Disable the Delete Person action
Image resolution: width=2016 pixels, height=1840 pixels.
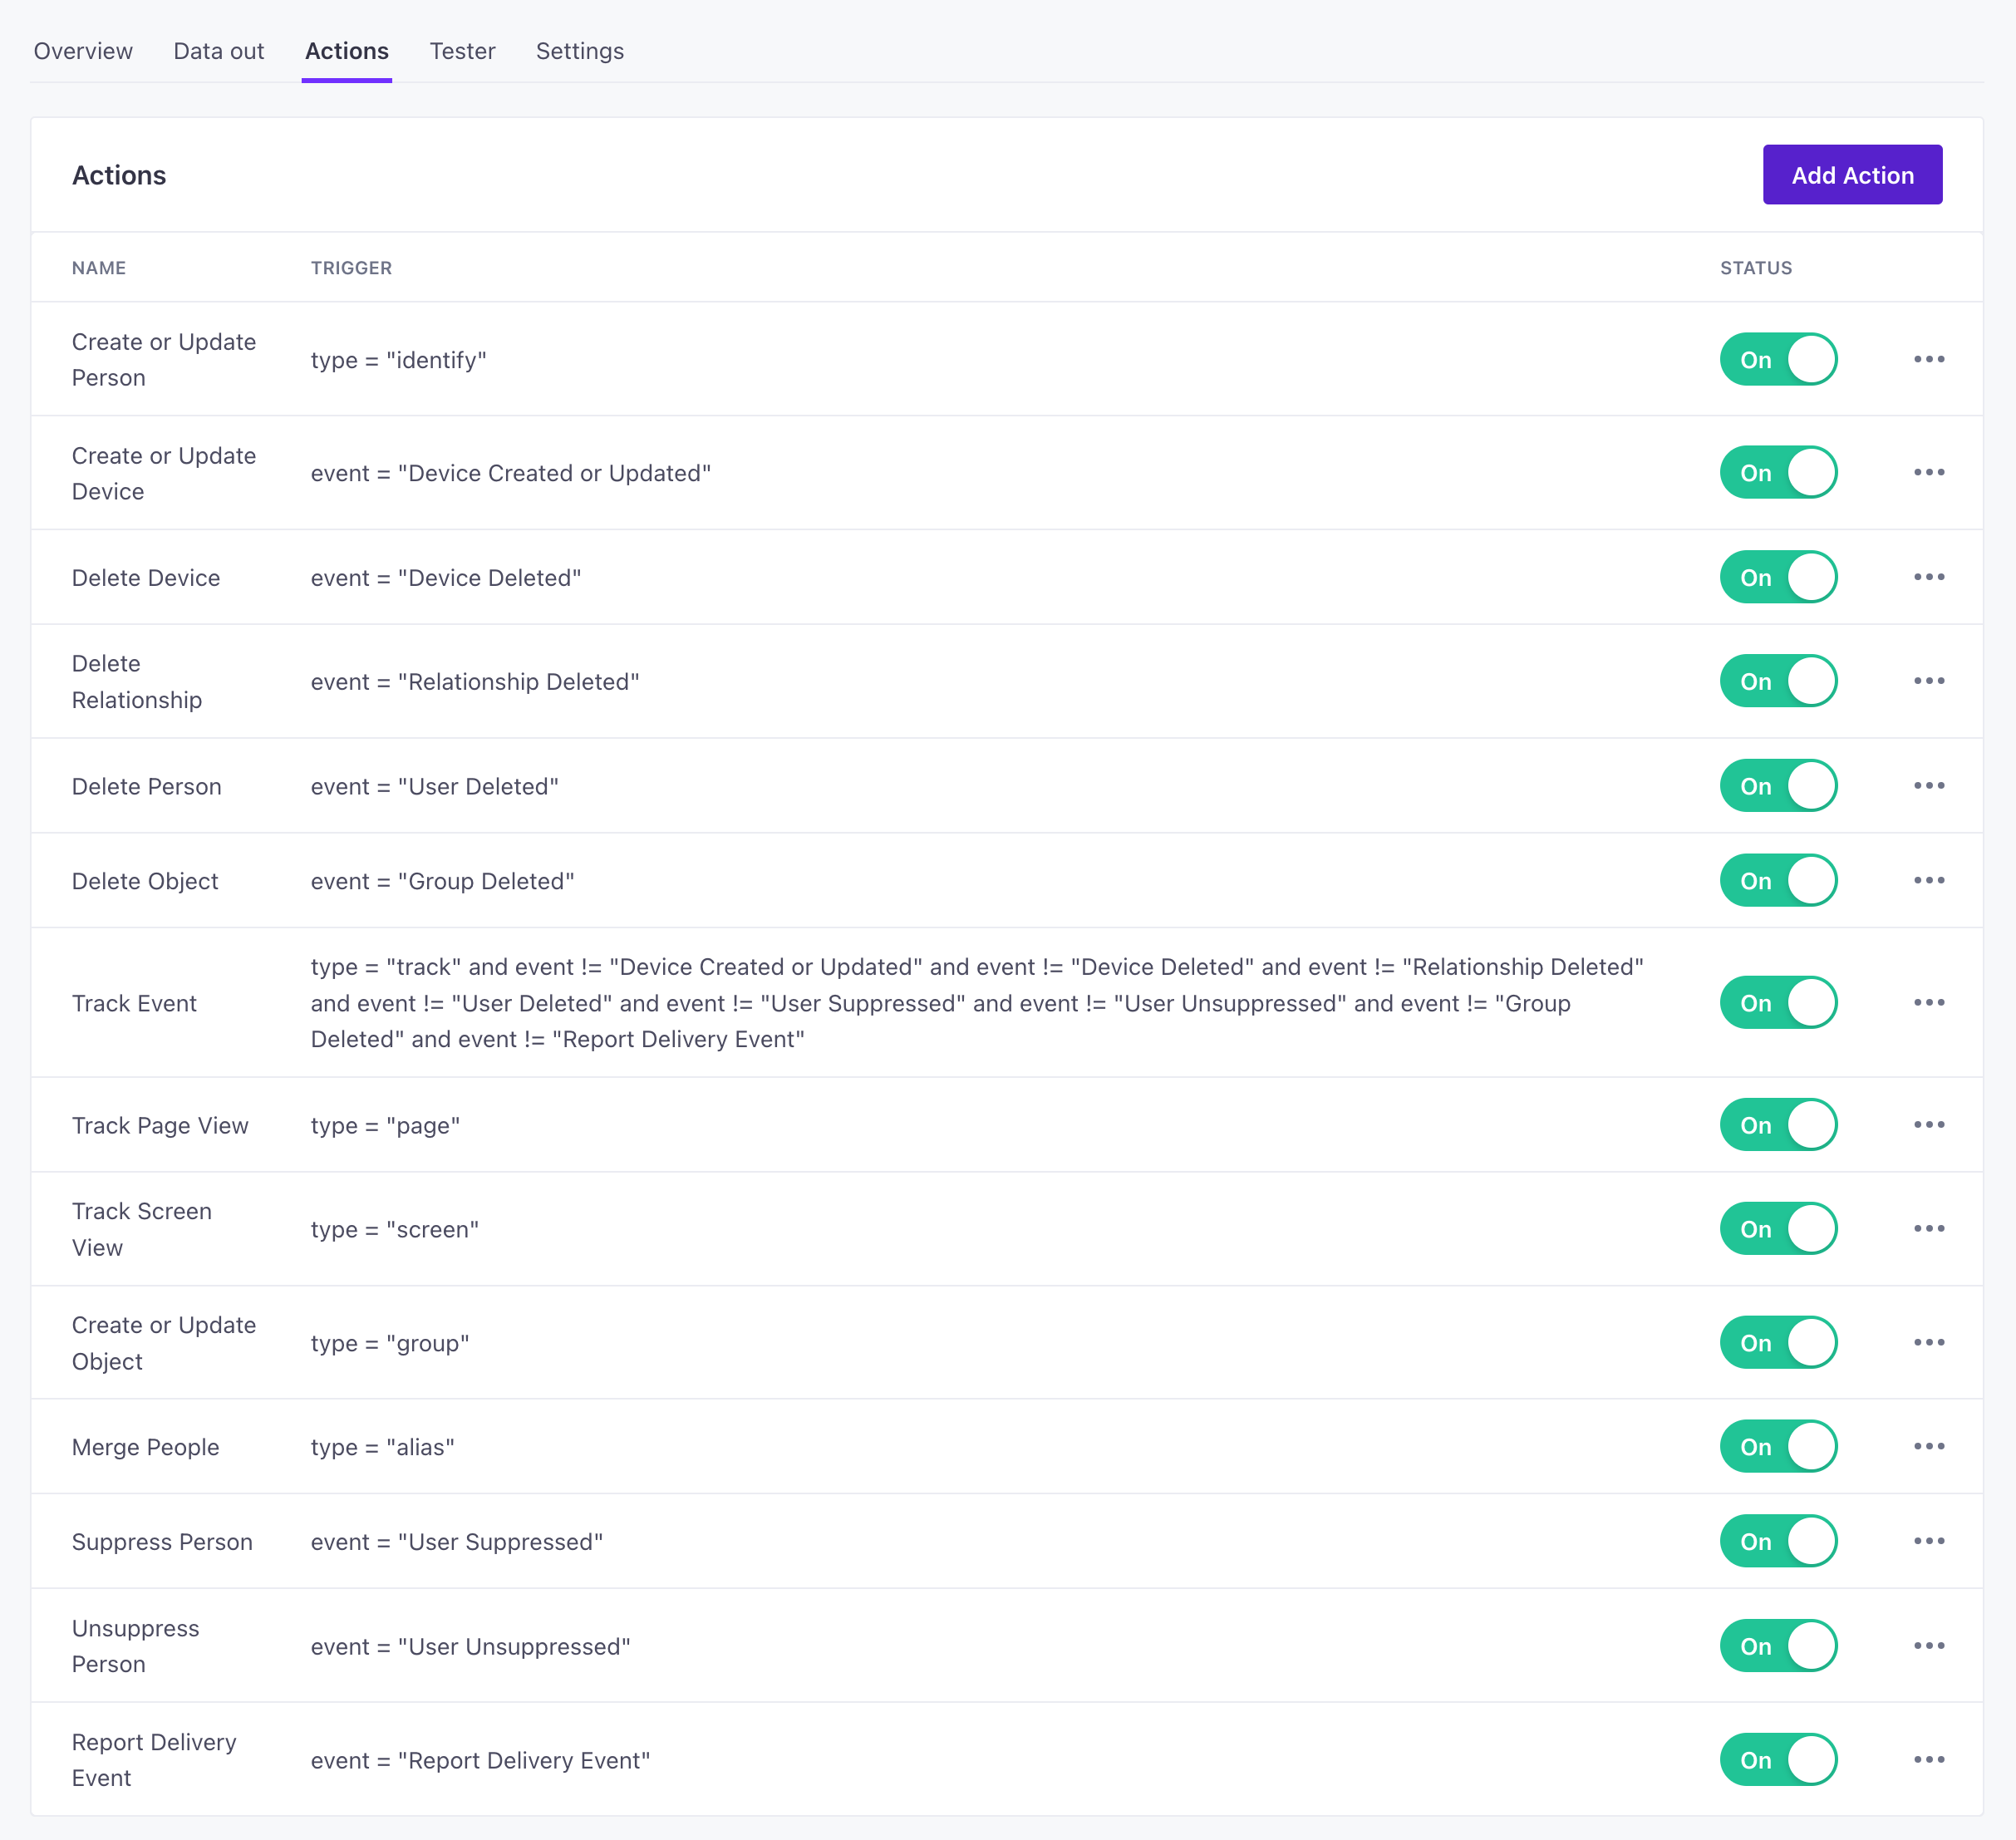click(1778, 786)
